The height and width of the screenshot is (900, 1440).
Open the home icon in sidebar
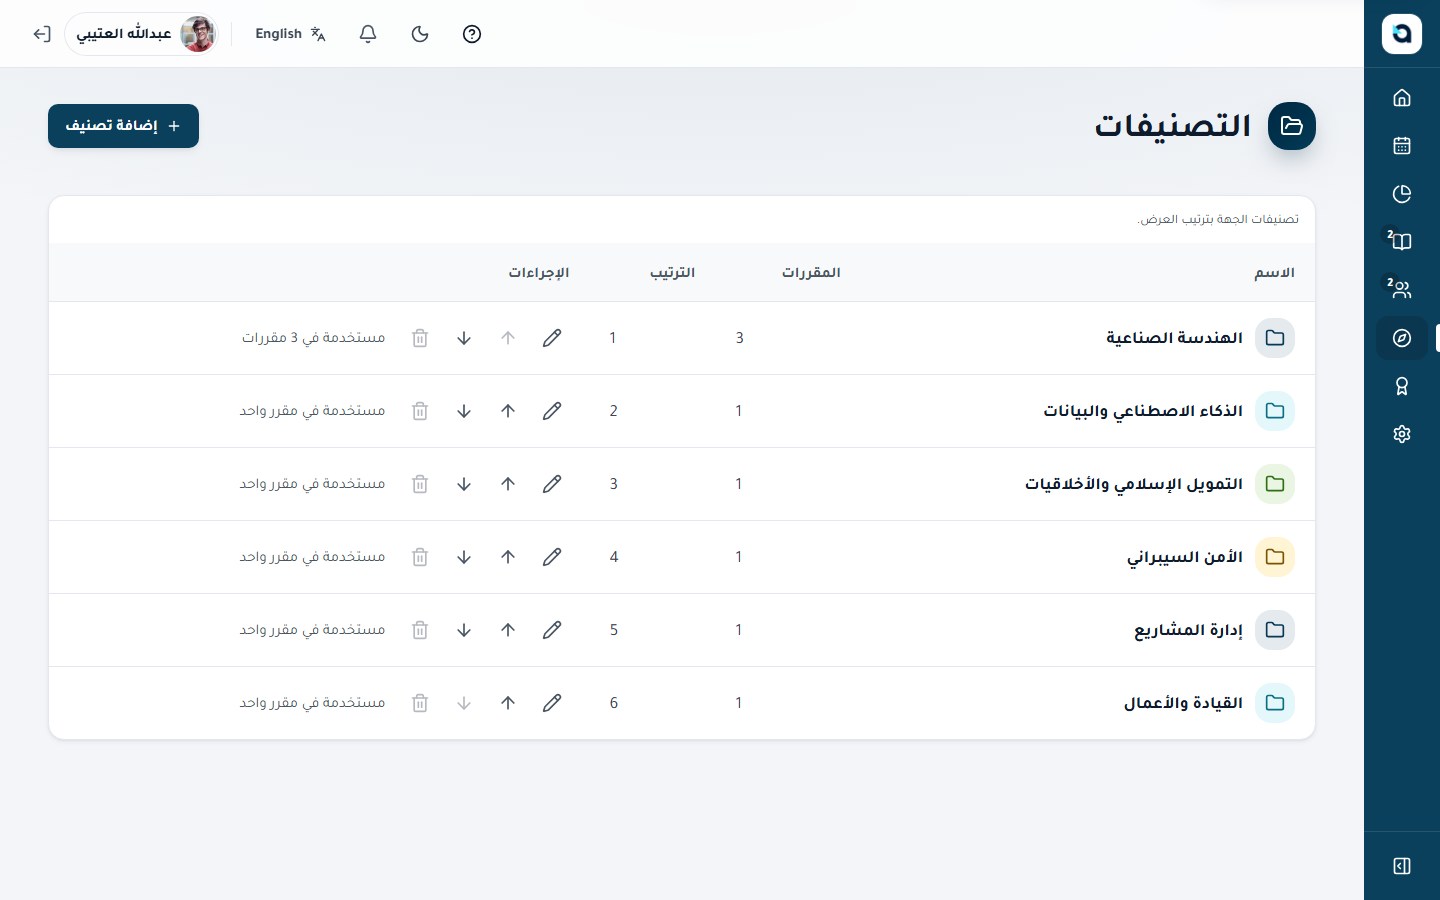point(1402,98)
